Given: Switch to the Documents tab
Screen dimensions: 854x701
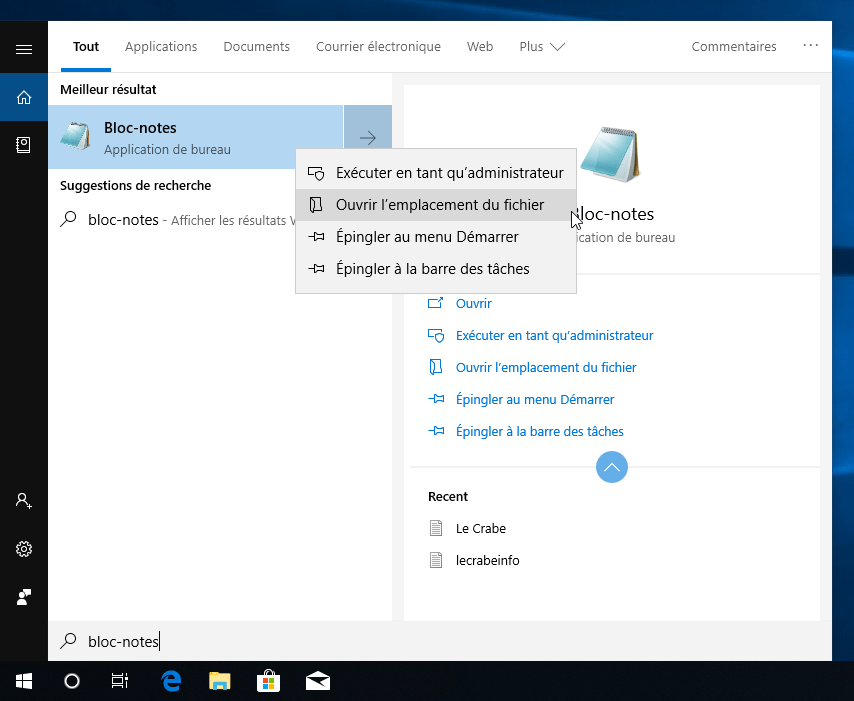Looking at the screenshot, I should [x=257, y=47].
